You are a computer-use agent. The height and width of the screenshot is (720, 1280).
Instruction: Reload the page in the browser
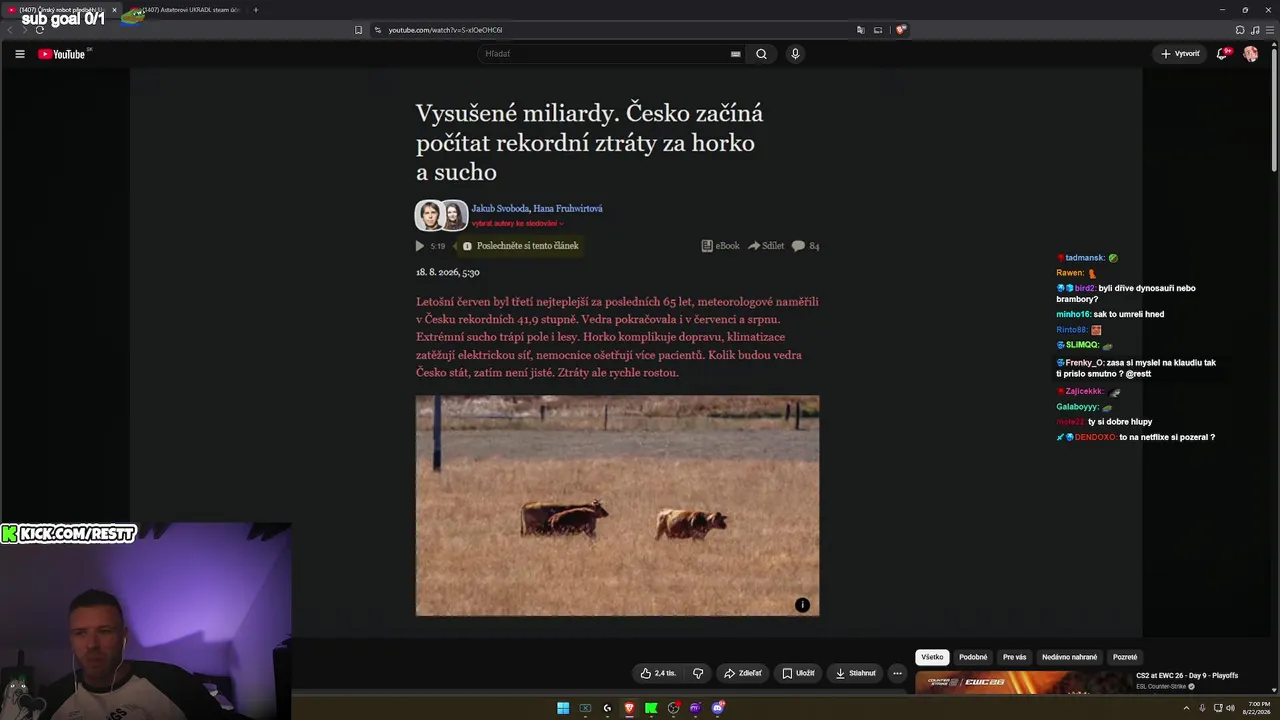(x=40, y=30)
